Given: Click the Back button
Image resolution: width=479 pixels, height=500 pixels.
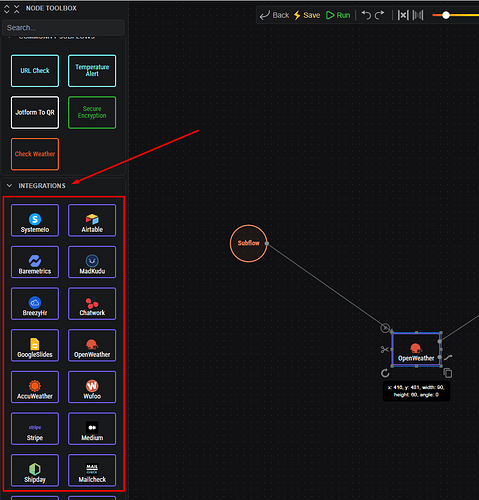Looking at the screenshot, I should pyautogui.click(x=274, y=15).
